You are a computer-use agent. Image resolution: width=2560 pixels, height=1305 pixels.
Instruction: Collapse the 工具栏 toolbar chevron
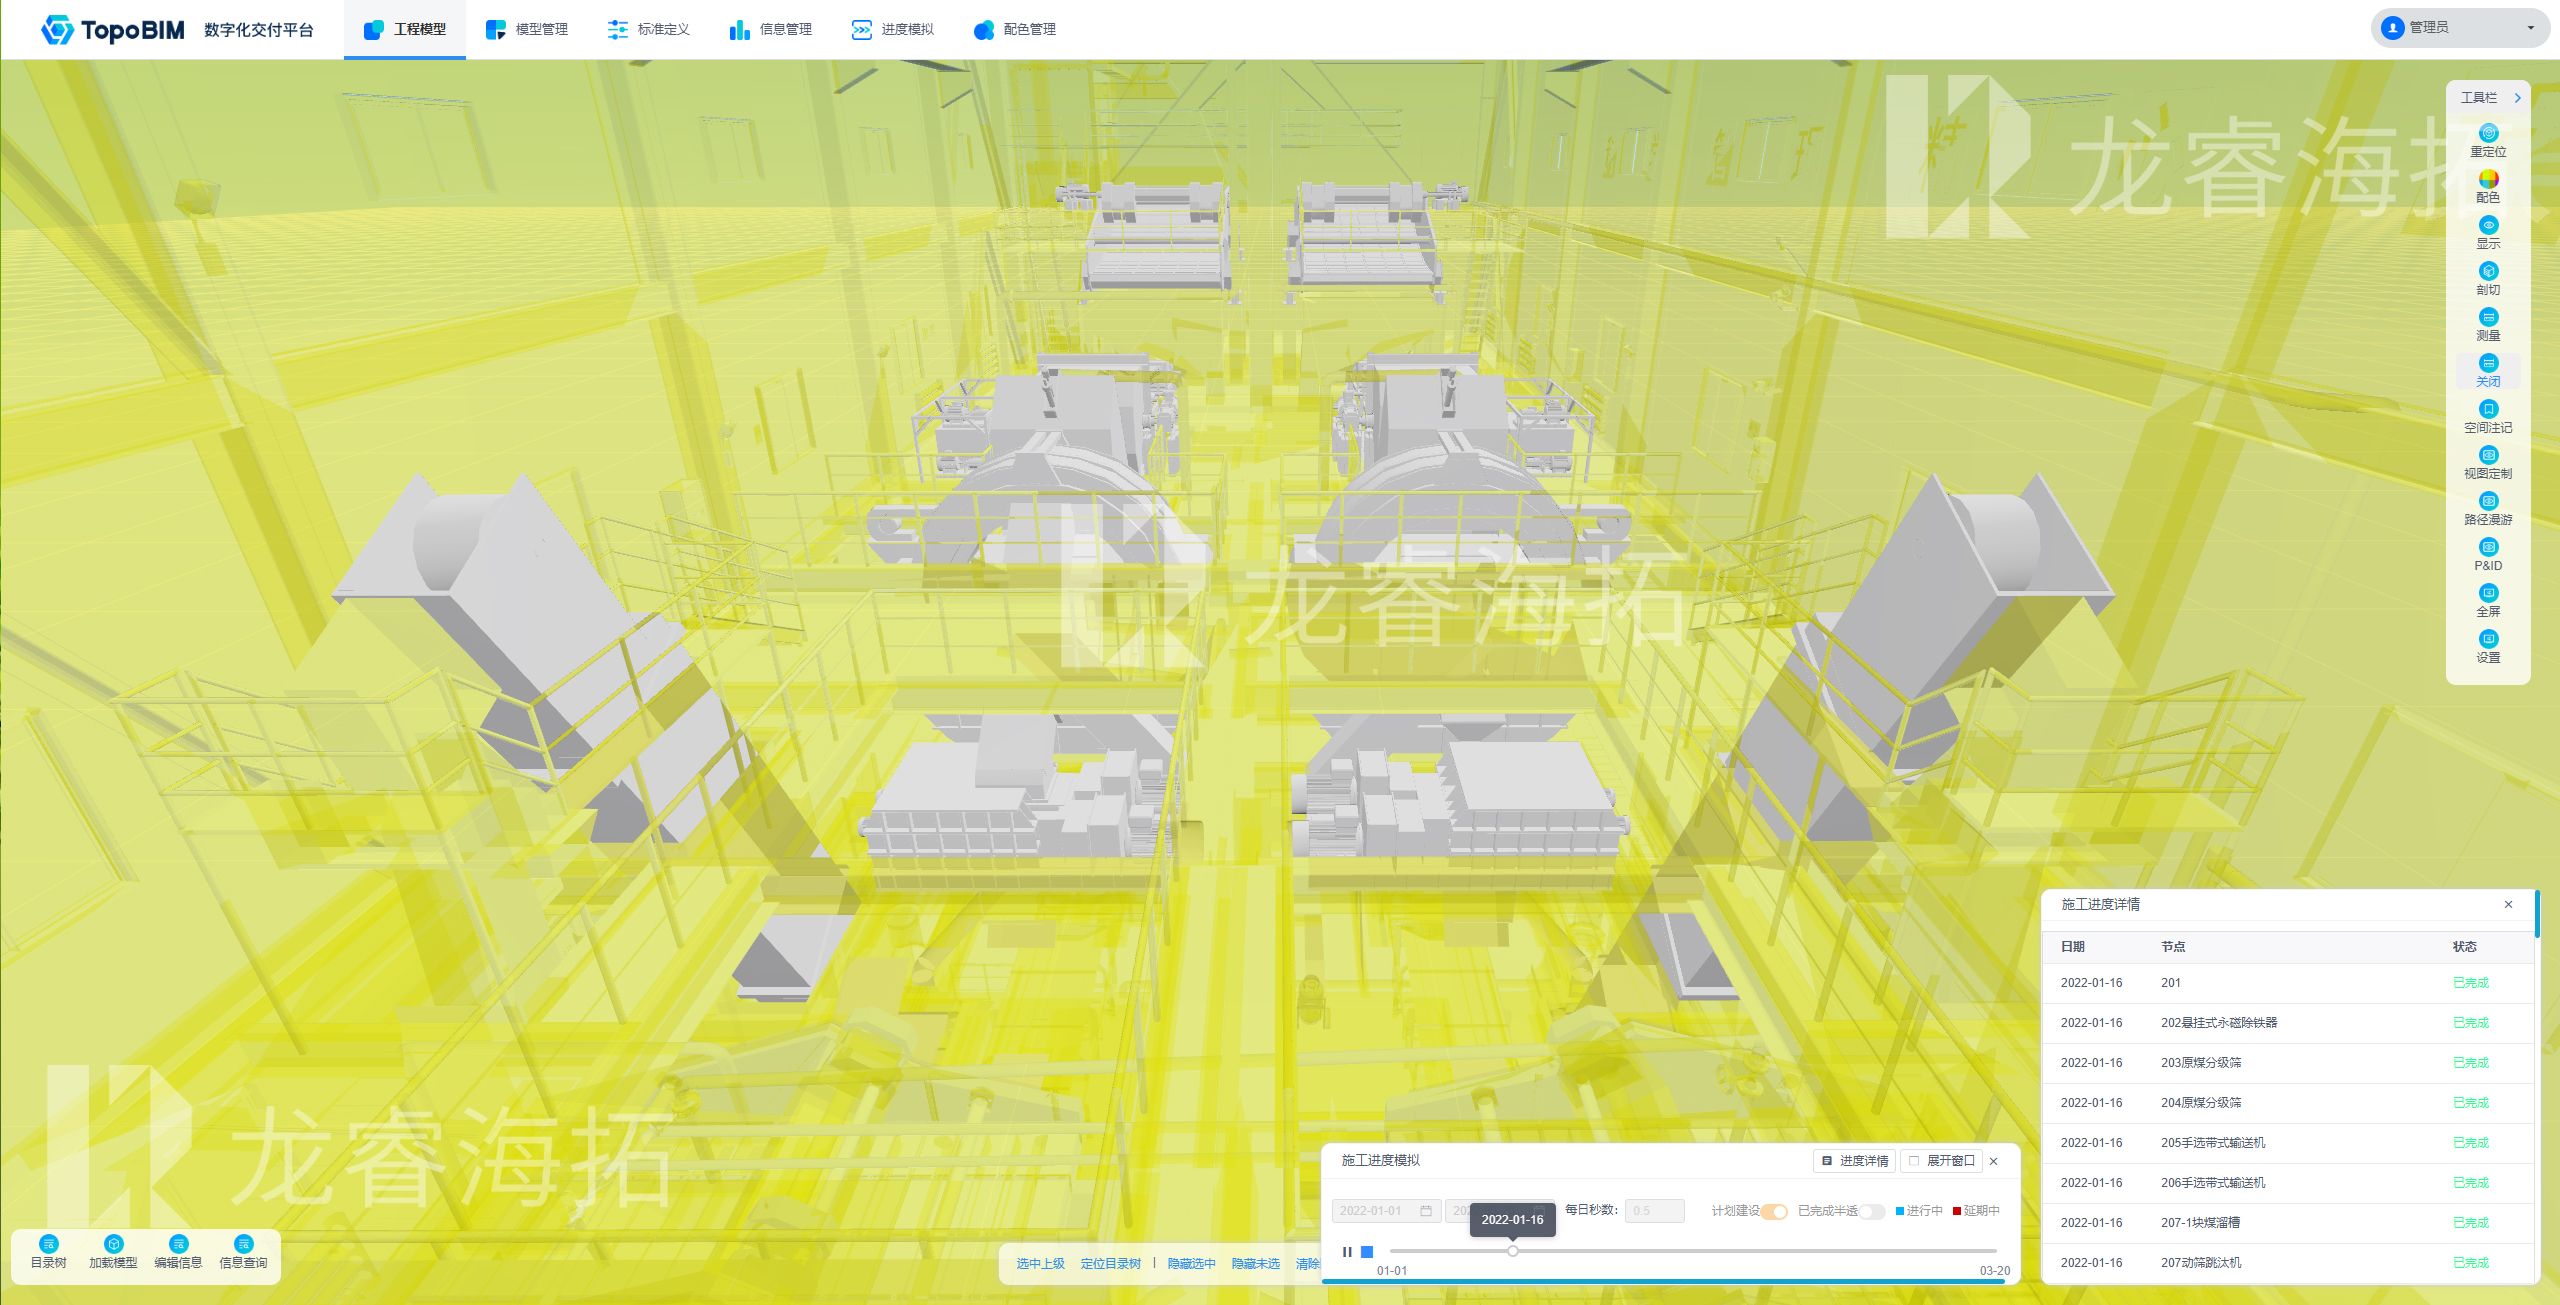pos(2517,98)
